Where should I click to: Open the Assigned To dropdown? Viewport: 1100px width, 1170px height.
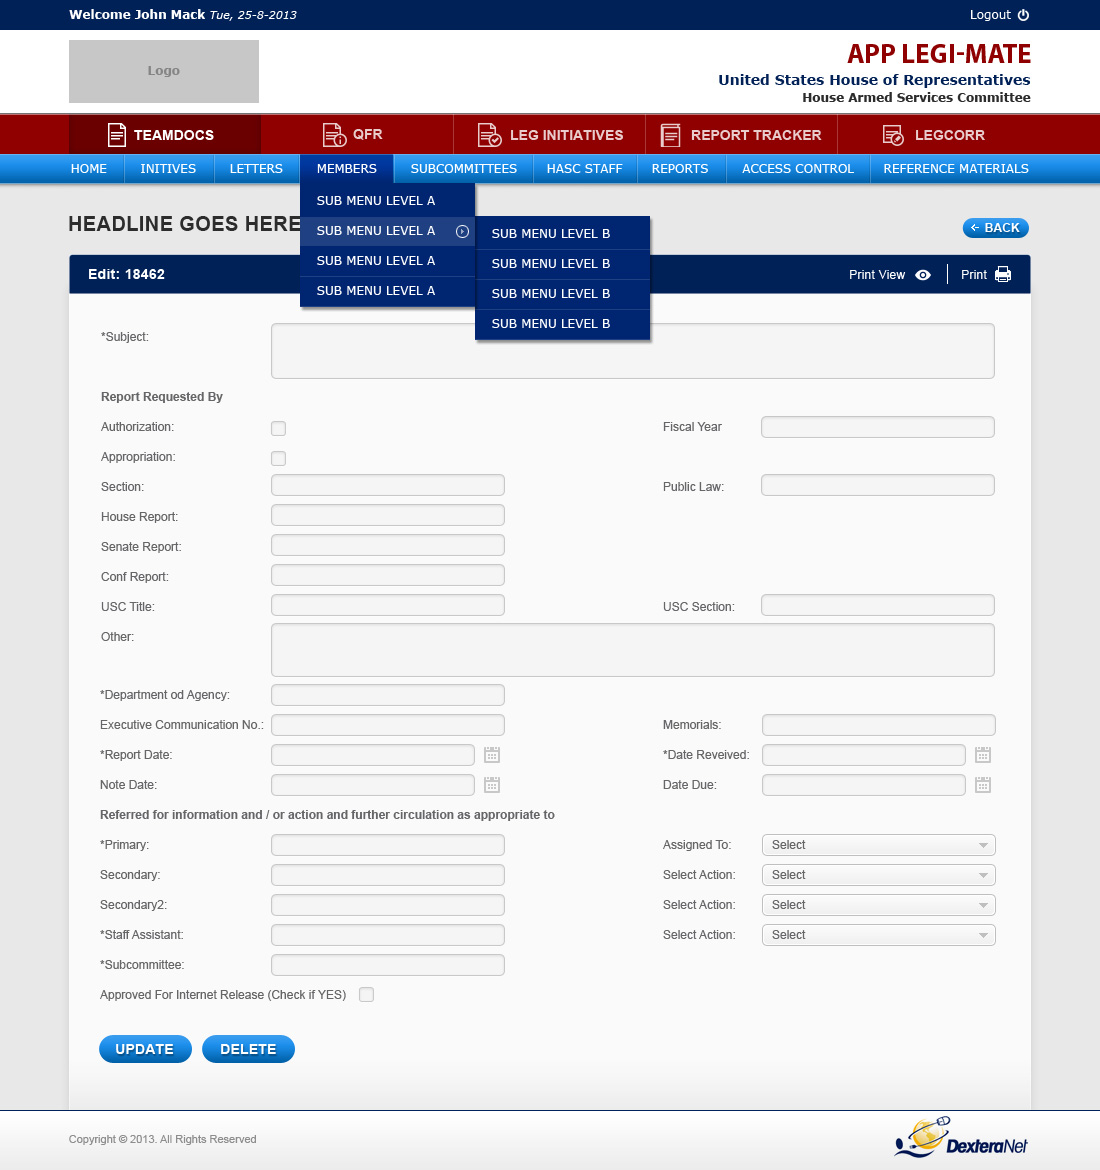coord(878,845)
